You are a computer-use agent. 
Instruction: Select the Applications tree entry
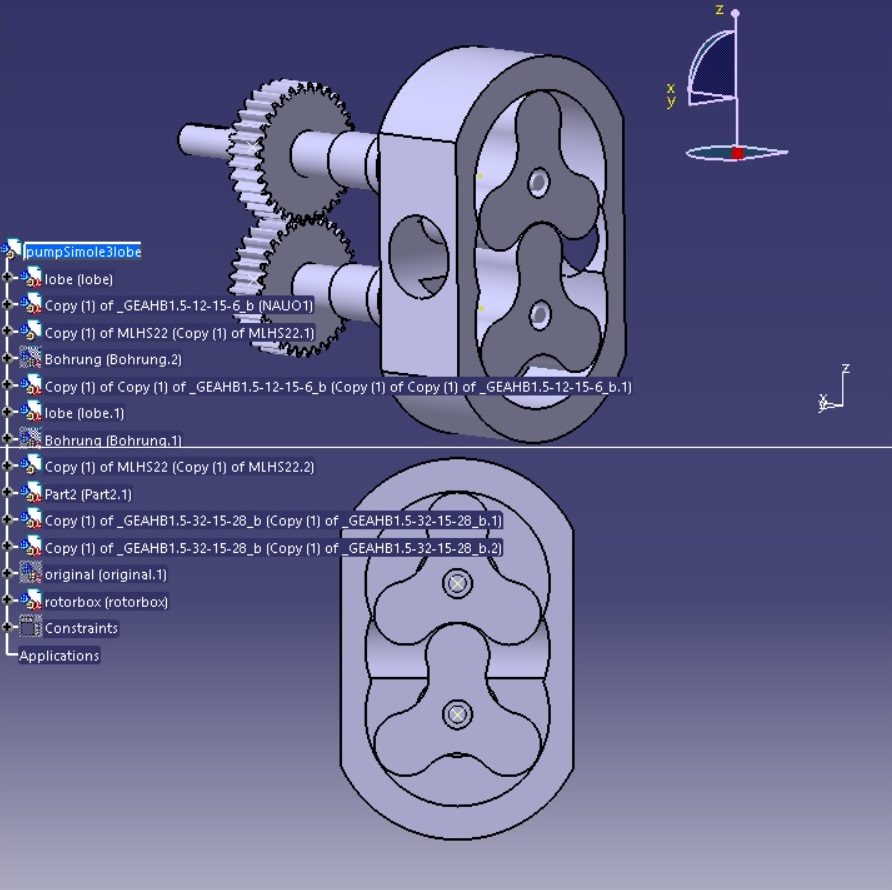[59, 656]
